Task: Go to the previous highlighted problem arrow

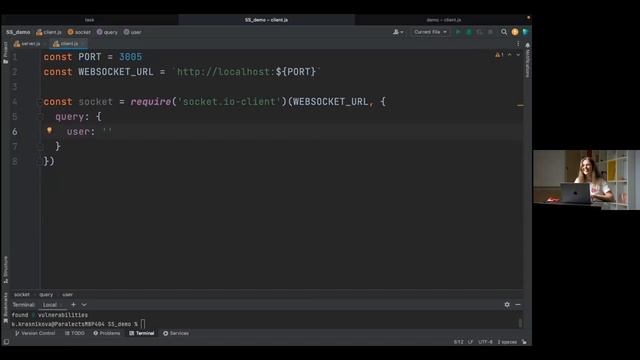Action: click(509, 55)
